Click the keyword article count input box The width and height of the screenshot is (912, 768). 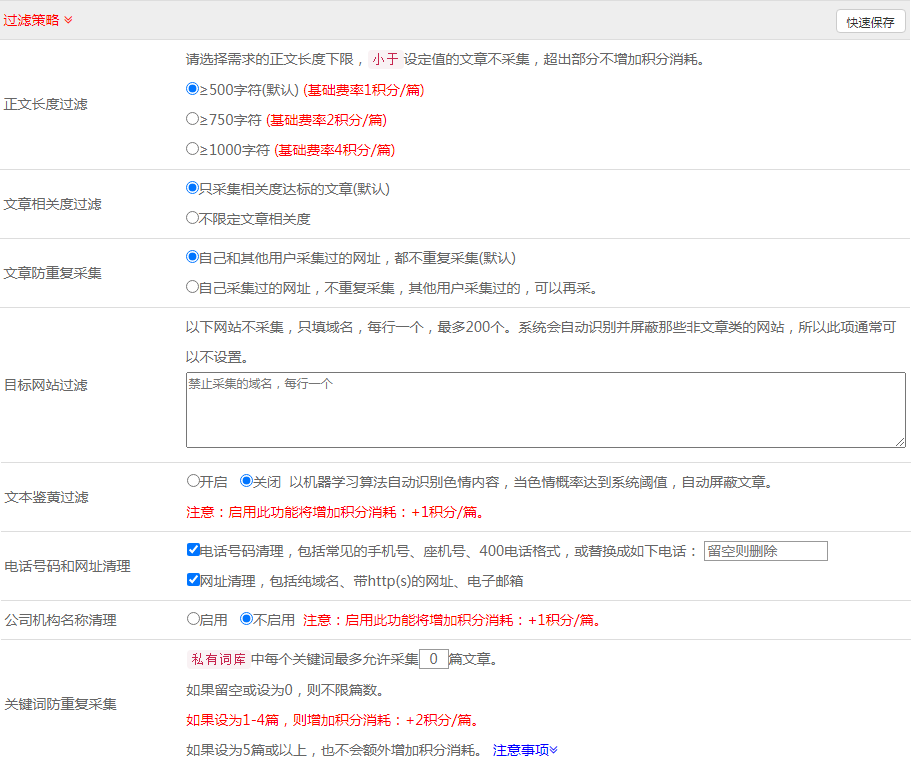pos(433,659)
